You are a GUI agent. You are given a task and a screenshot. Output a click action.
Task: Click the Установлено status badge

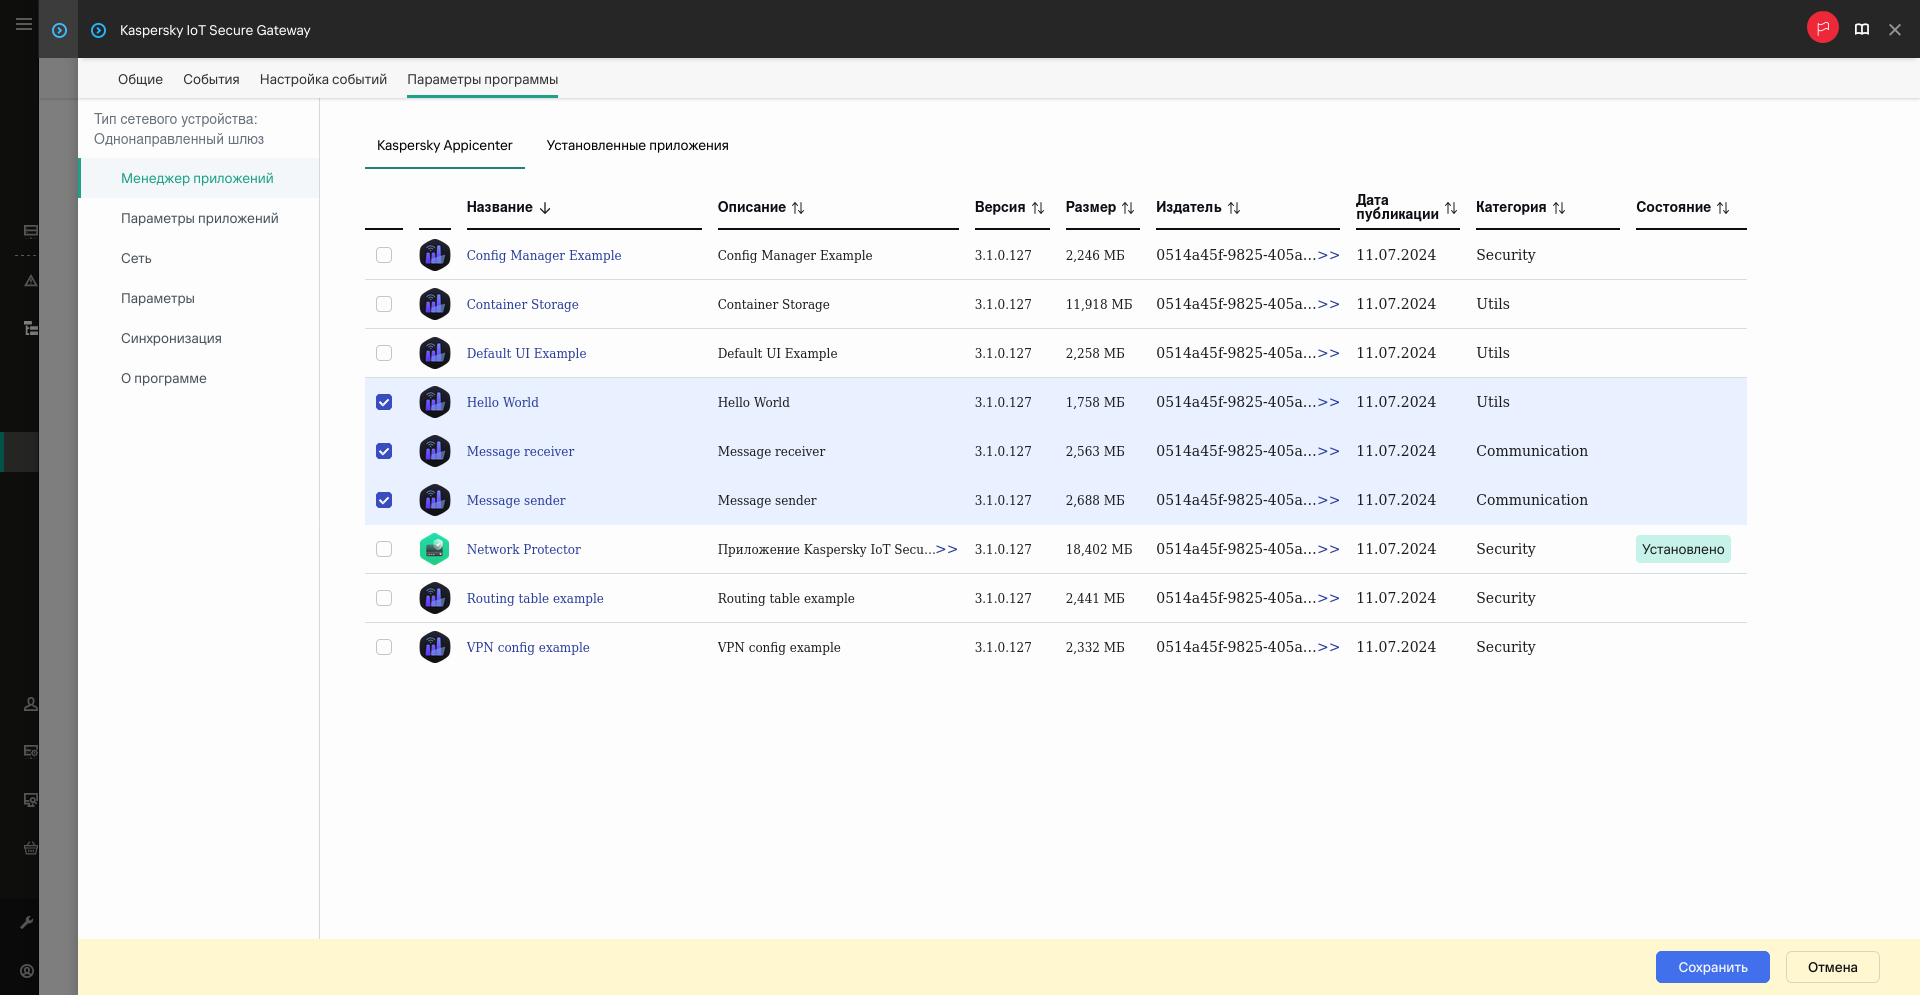coord(1683,549)
